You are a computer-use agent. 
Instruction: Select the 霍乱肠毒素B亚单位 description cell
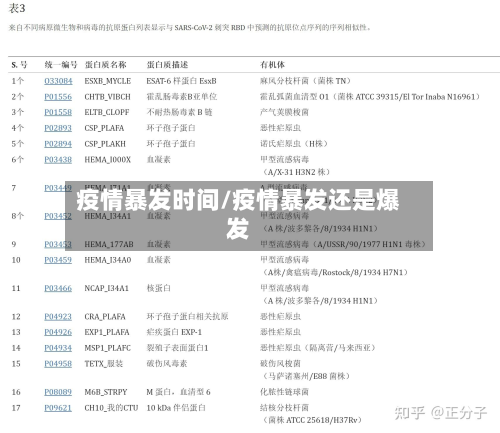pos(182,97)
